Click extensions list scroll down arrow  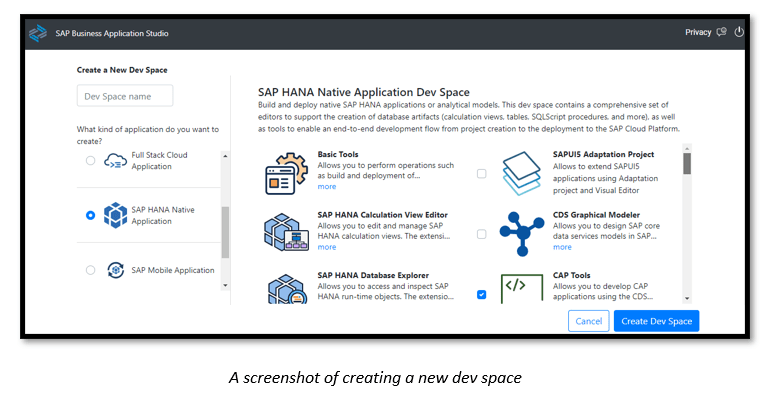coord(687,298)
